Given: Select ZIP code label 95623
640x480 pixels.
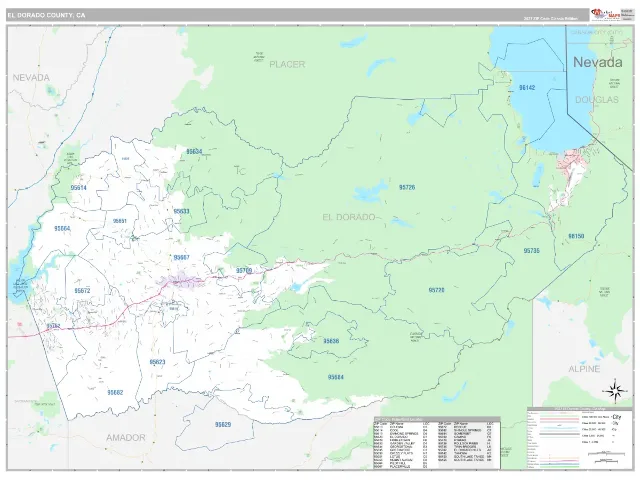Looking at the screenshot, I should (157, 362).
